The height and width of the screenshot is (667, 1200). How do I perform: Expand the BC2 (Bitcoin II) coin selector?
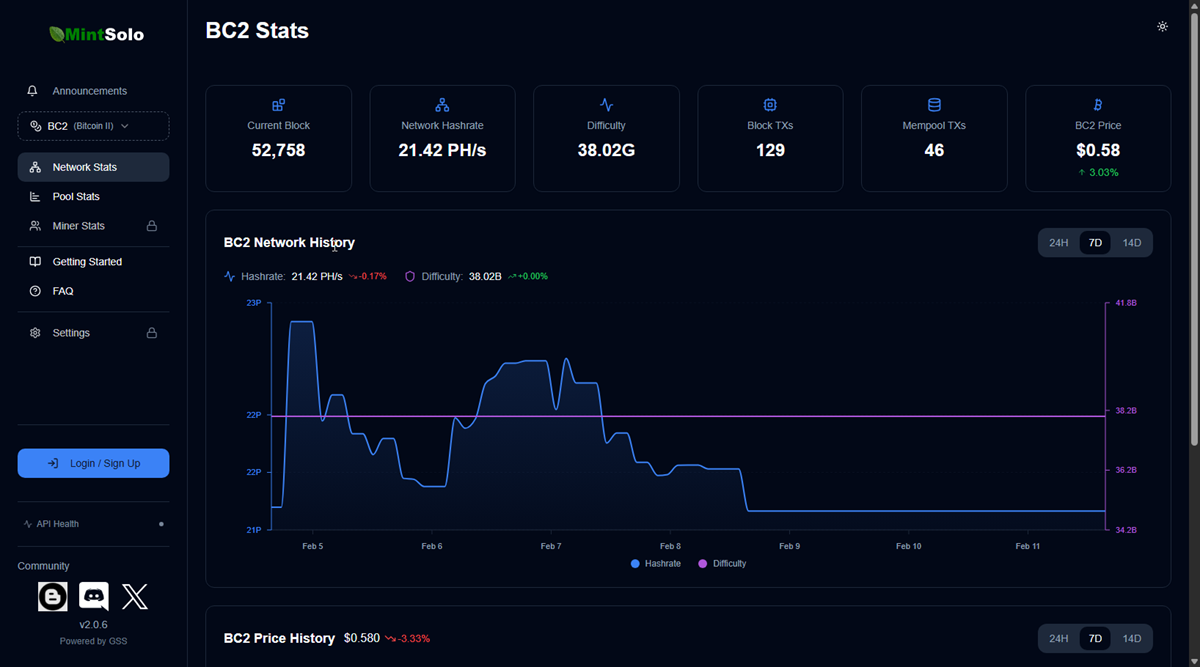(93, 126)
